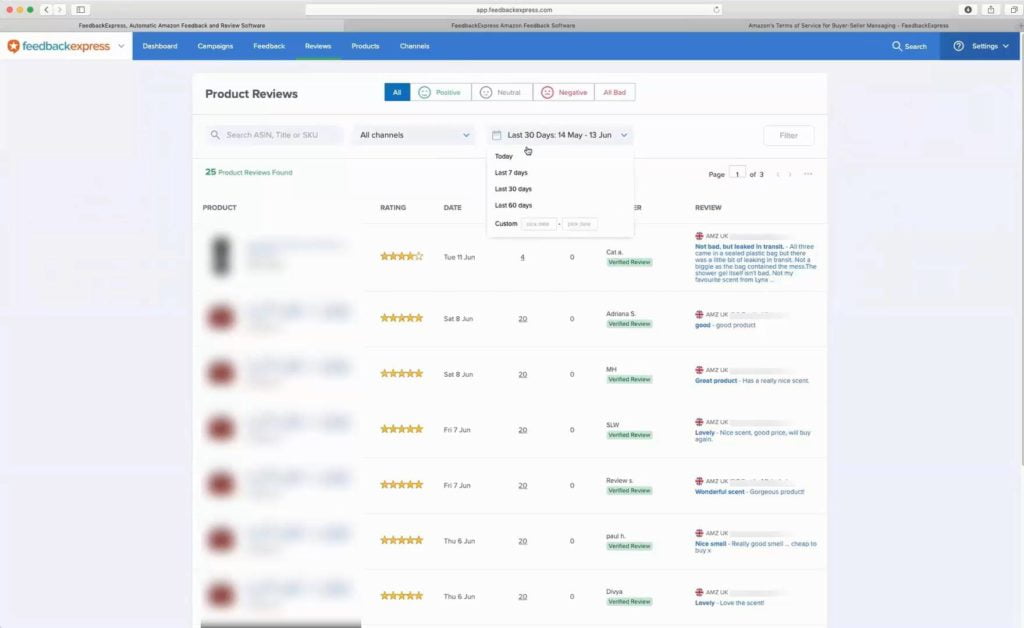The width and height of the screenshot is (1024, 628).
Task: Filter reviews by Positive smiley
Action: point(440,93)
